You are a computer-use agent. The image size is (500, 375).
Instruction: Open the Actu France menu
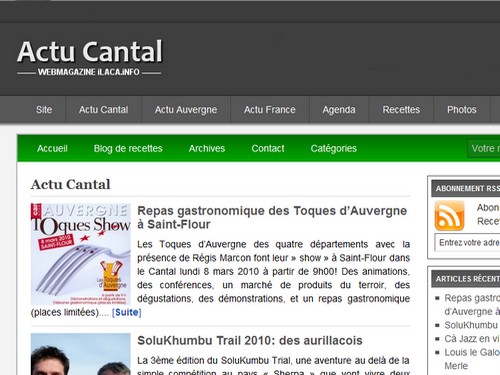coord(270,110)
